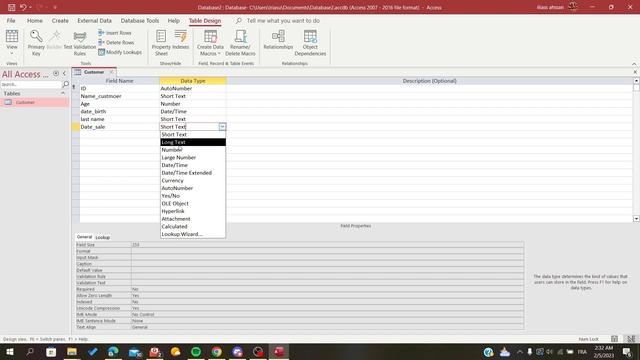Click the Field Size property value
This screenshot has height=360, width=640.
point(327,244)
